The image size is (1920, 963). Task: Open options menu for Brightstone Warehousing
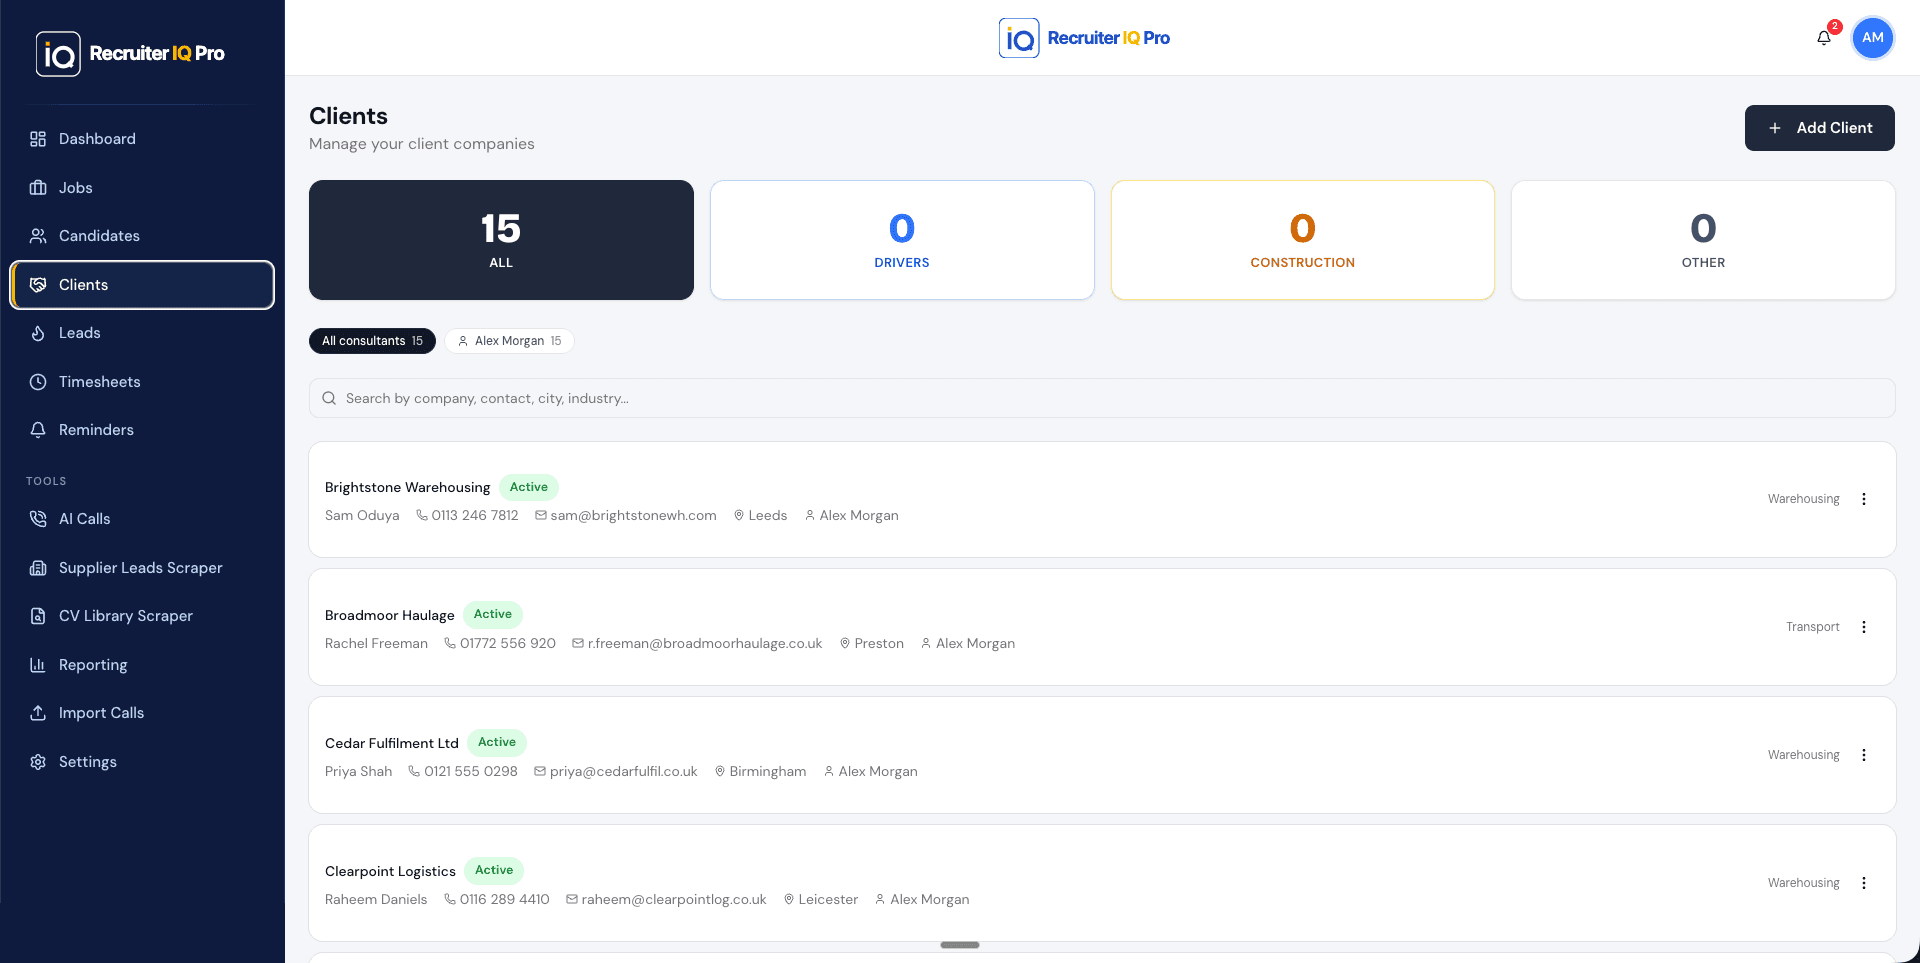point(1864,499)
